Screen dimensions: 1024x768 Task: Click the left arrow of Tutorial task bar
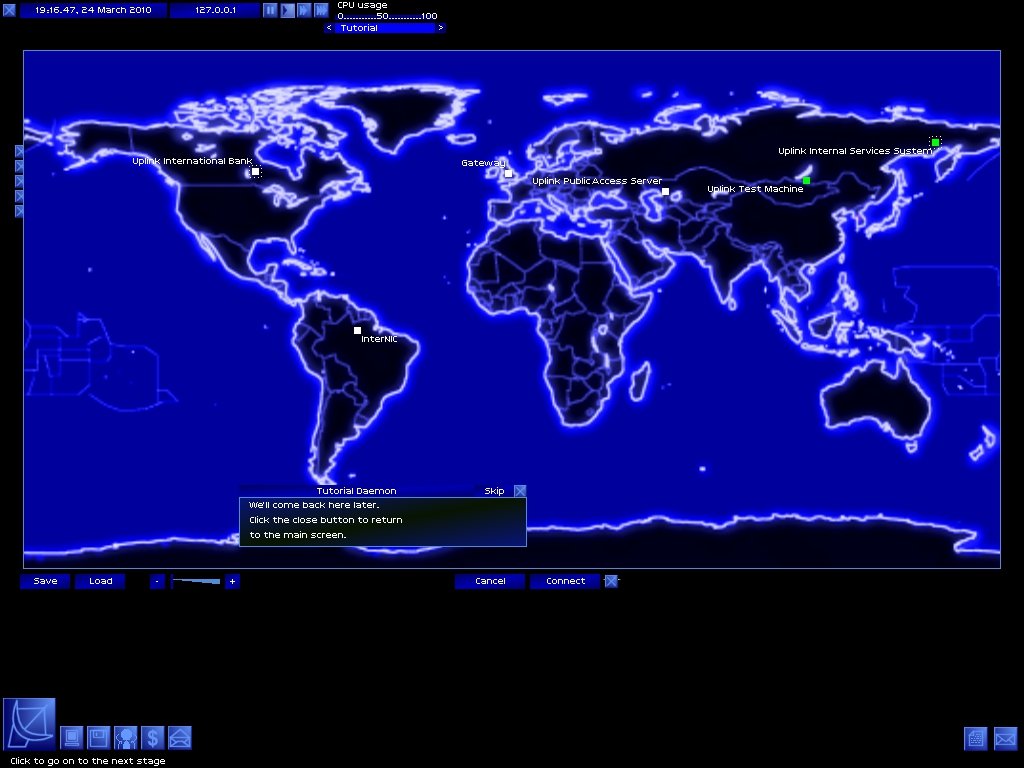tap(328, 28)
